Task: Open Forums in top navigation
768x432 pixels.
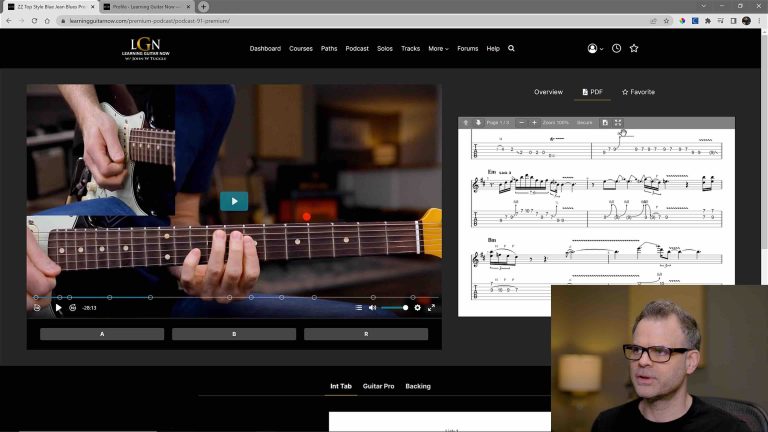Action: (x=468, y=48)
